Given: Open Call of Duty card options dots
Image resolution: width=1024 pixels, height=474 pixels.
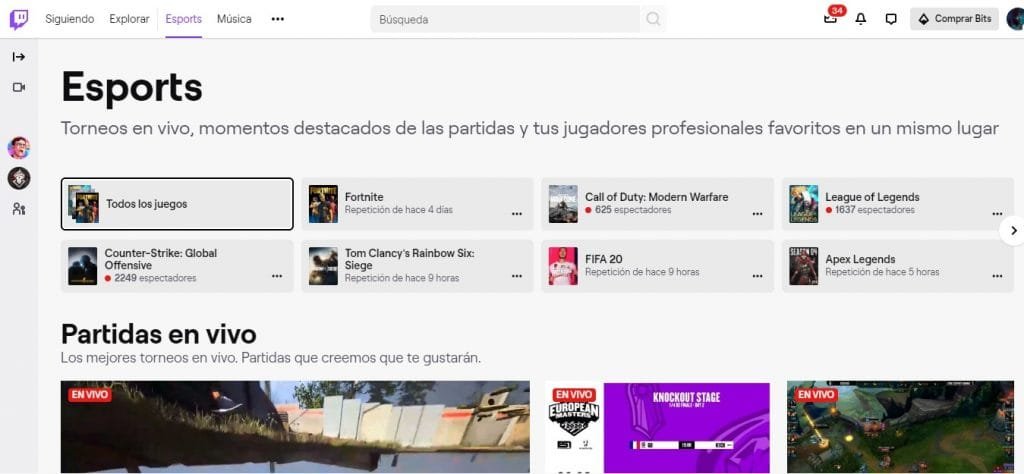Looking at the screenshot, I should 757,213.
